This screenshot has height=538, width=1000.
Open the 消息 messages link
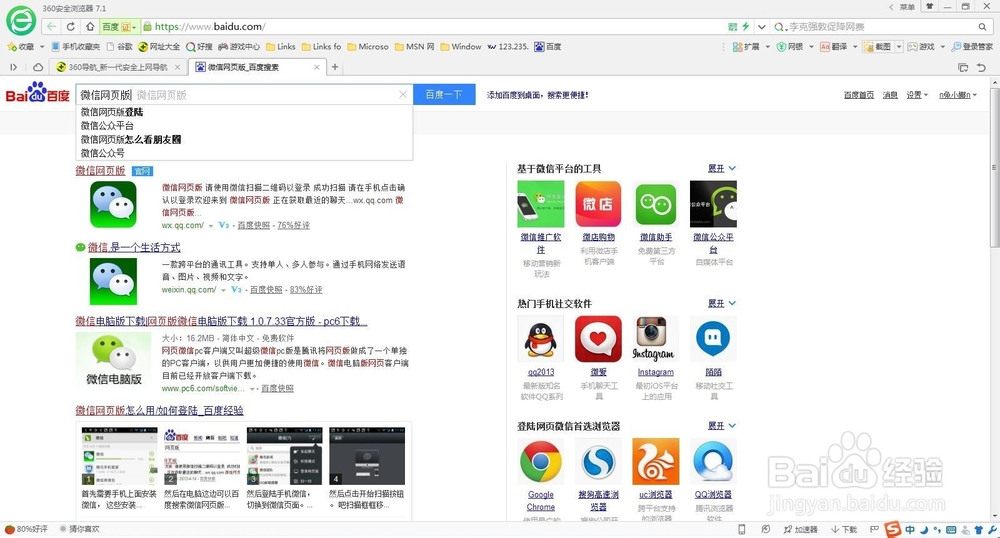890,95
